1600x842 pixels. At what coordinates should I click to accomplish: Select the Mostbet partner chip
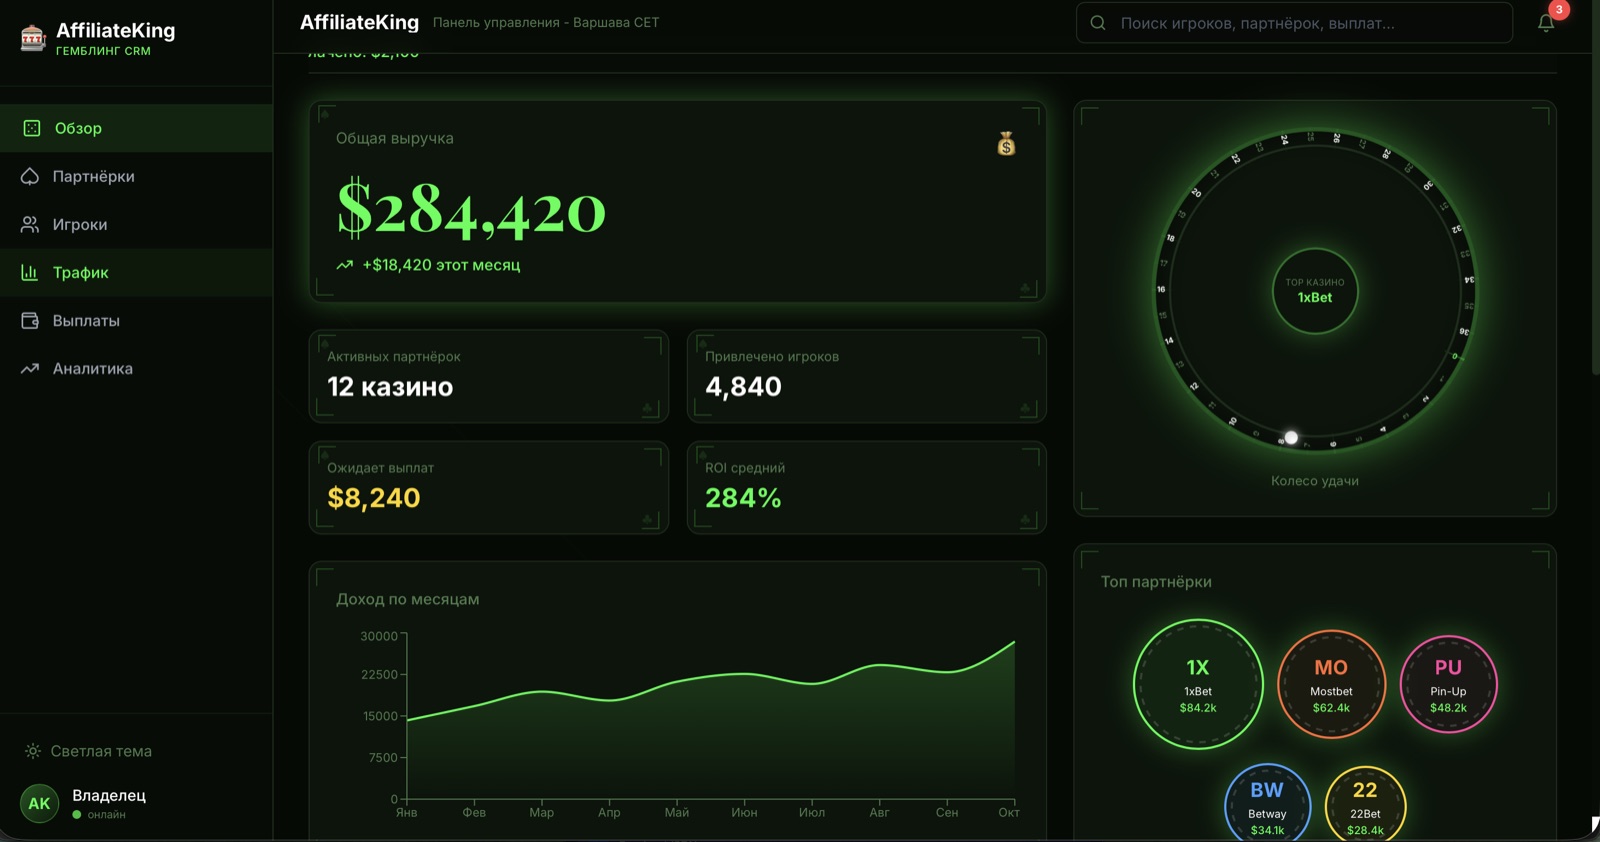[x=1331, y=684]
